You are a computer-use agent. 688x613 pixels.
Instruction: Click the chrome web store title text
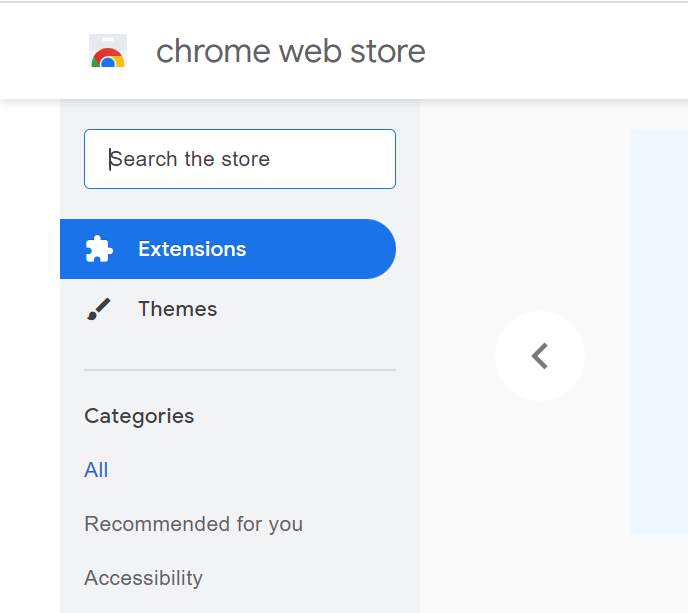[x=290, y=51]
